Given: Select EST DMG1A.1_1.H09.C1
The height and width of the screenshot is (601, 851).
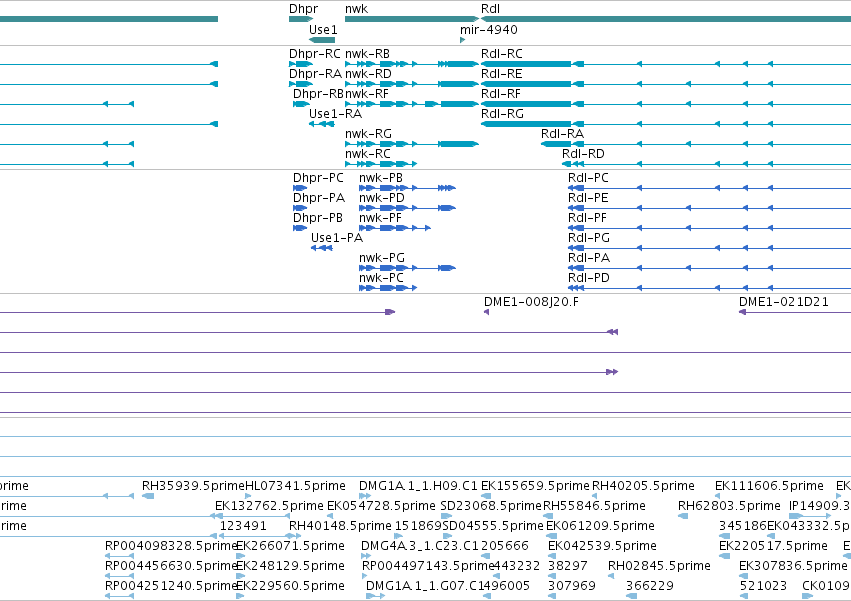Looking at the screenshot, I should click(x=418, y=486).
